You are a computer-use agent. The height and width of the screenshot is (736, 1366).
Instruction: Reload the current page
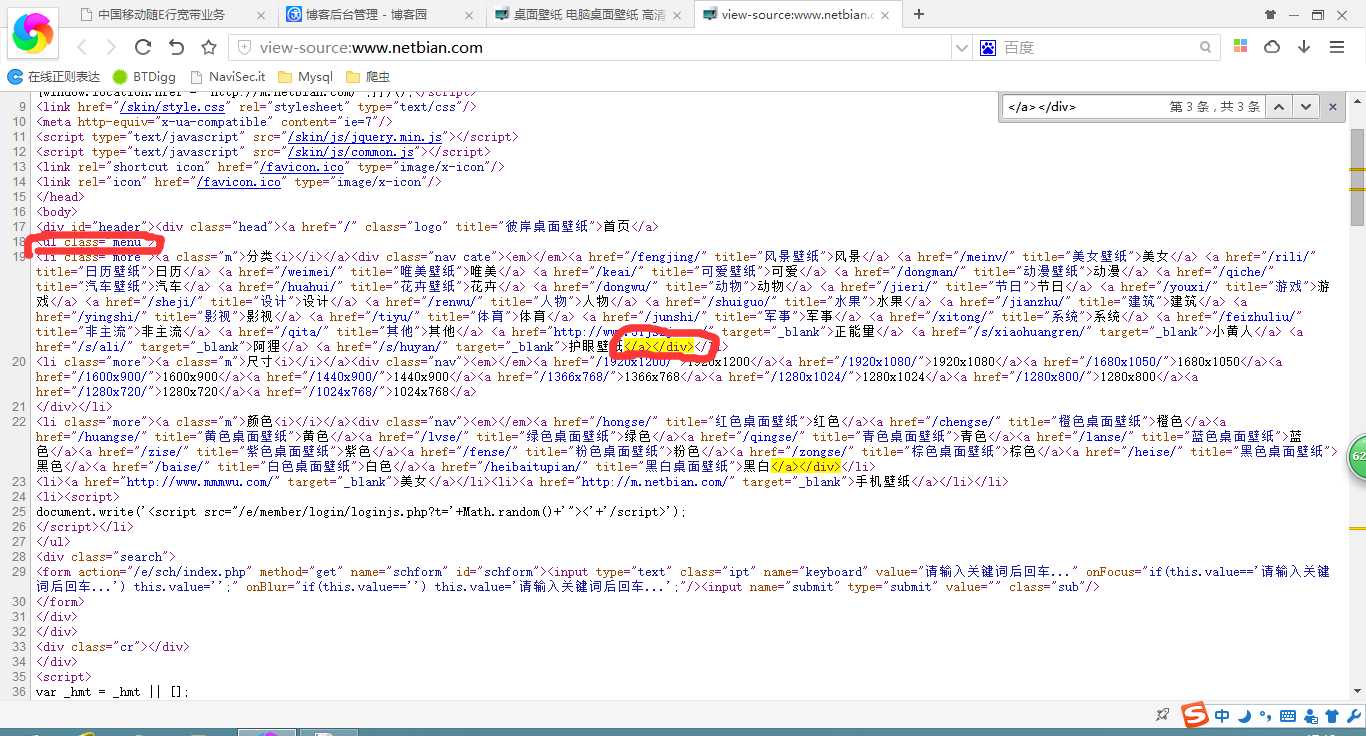tap(143, 47)
